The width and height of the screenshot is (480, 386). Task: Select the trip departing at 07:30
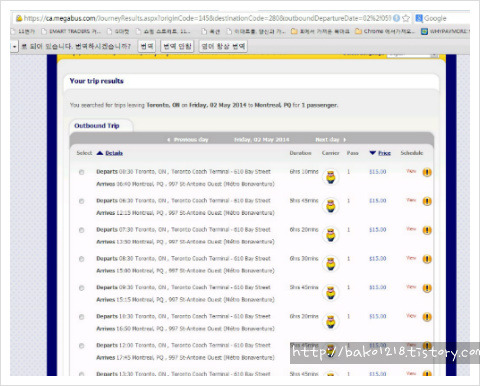click(81, 230)
